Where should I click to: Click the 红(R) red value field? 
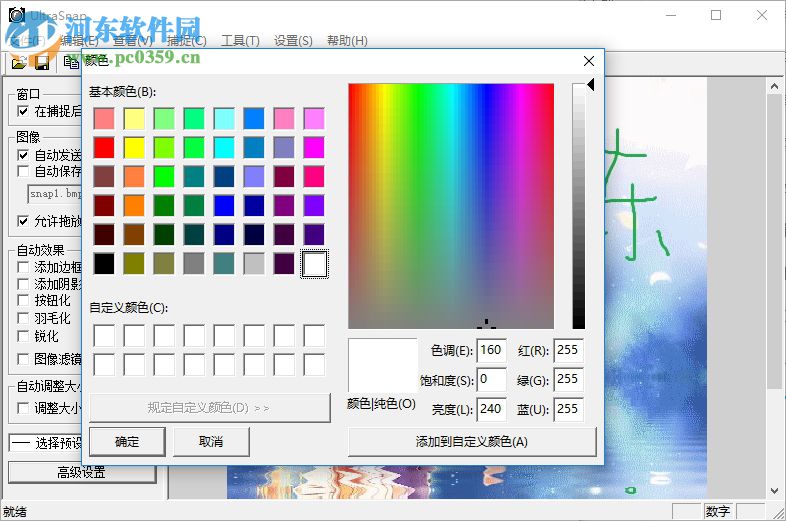(x=568, y=350)
